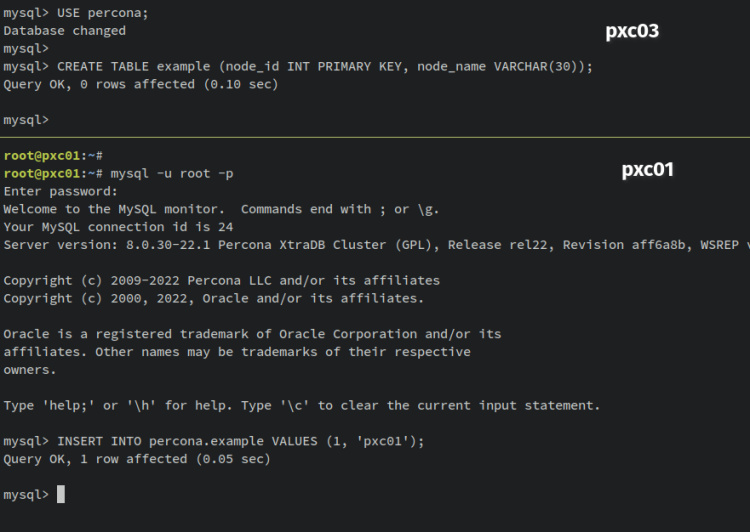
Task: Click the block cursor at the bottom mysql prompt
Action: coord(61,494)
